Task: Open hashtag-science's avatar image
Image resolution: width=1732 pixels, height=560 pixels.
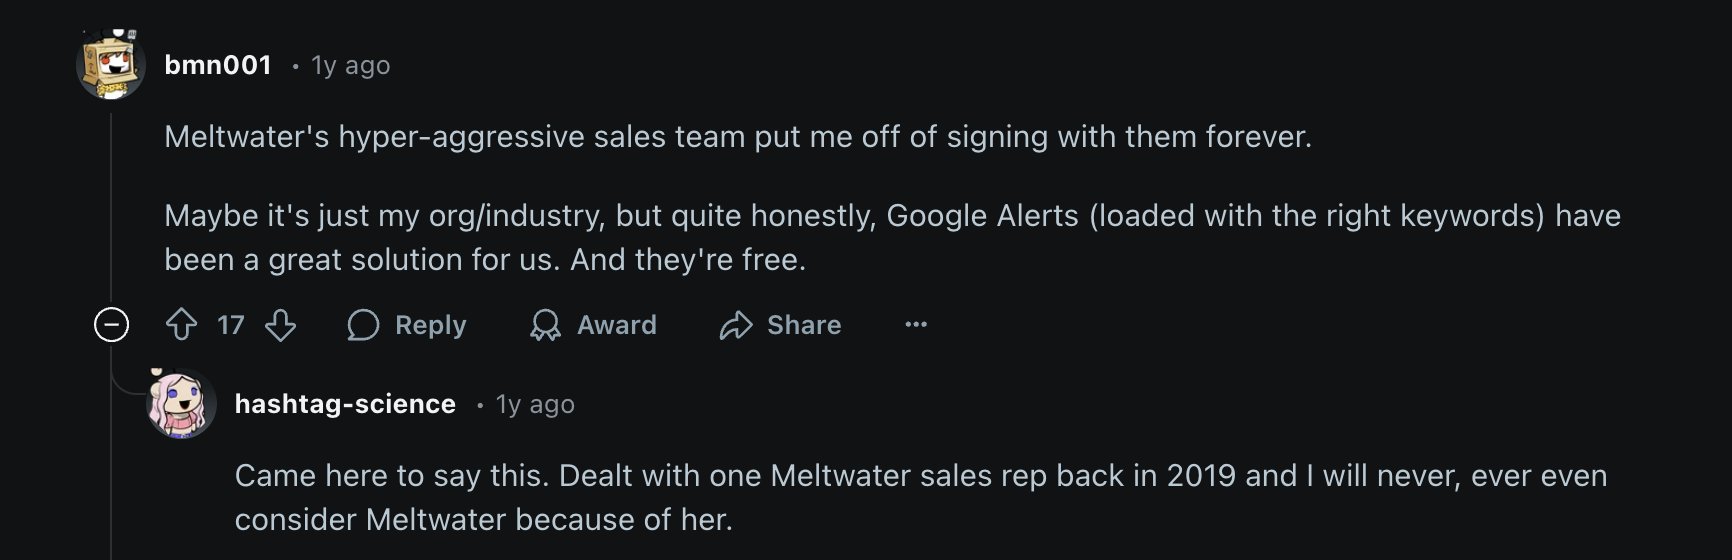Action: pyautogui.click(x=181, y=403)
